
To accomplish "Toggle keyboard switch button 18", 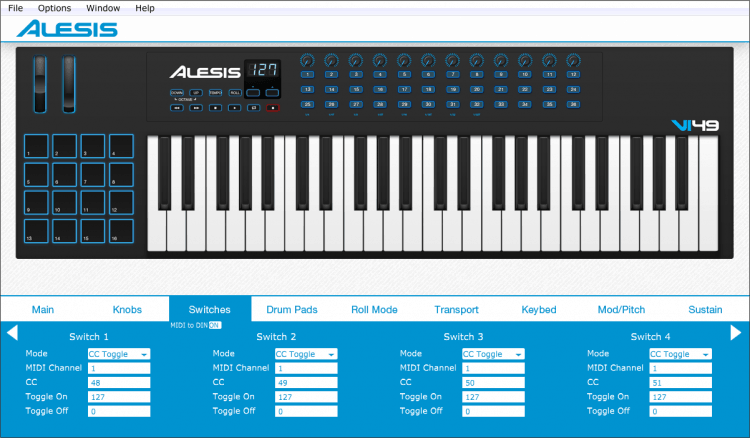I will tap(428, 89).
